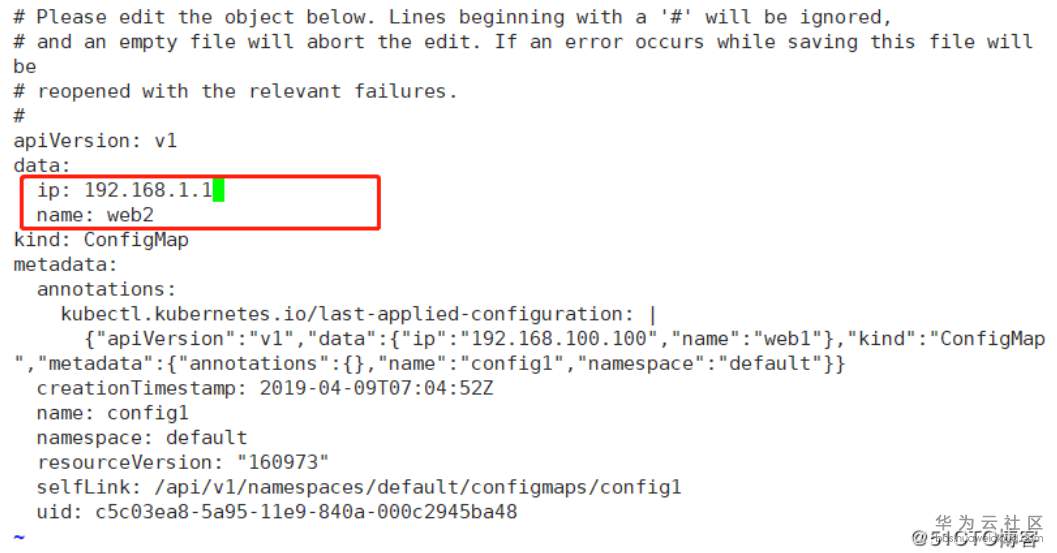Click the name: config1 line

(112, 413)
